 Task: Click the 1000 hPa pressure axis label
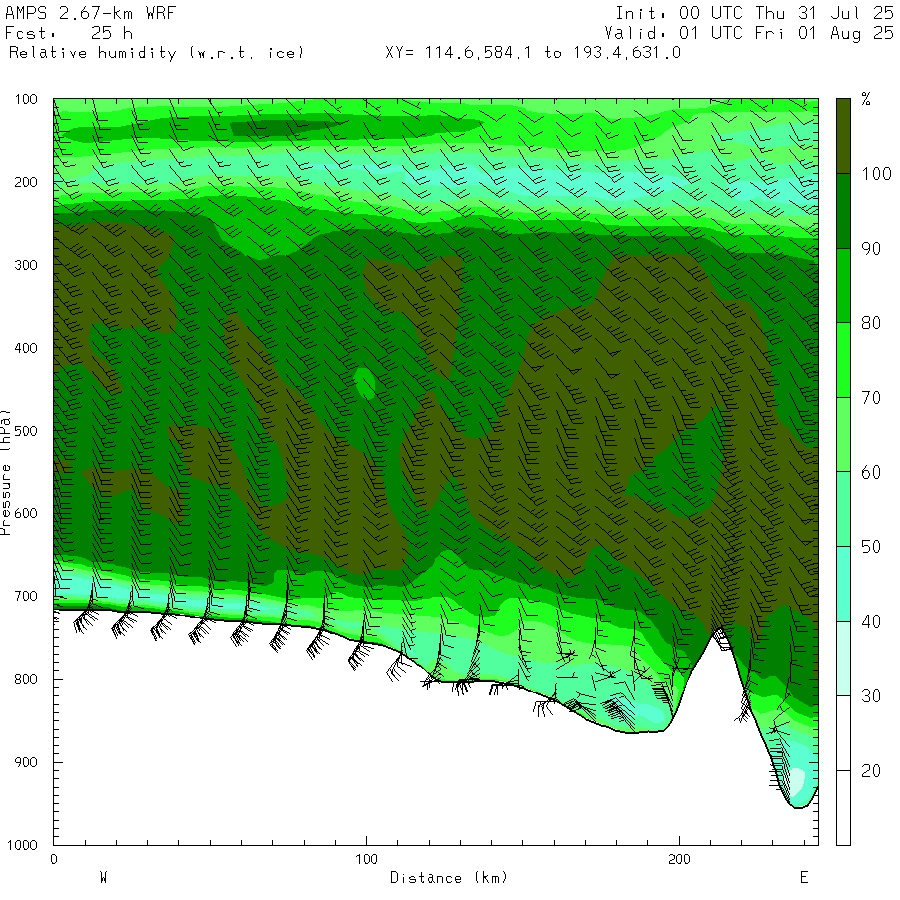(22, 845)
